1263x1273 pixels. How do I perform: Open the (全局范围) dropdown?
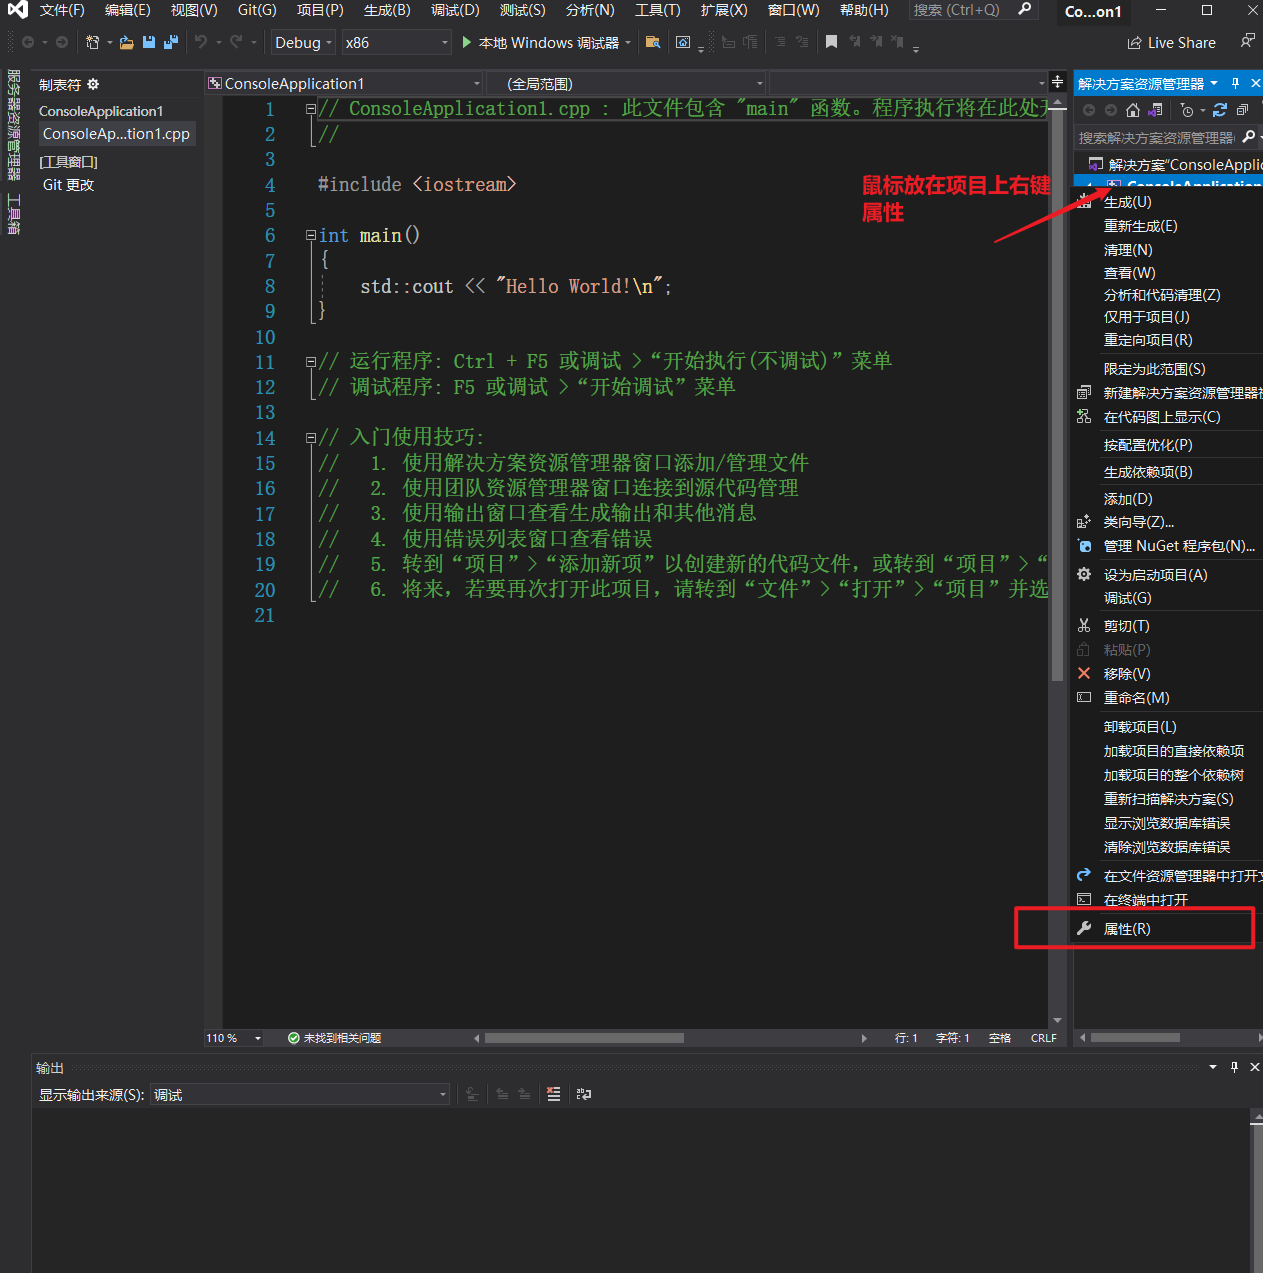627,83
